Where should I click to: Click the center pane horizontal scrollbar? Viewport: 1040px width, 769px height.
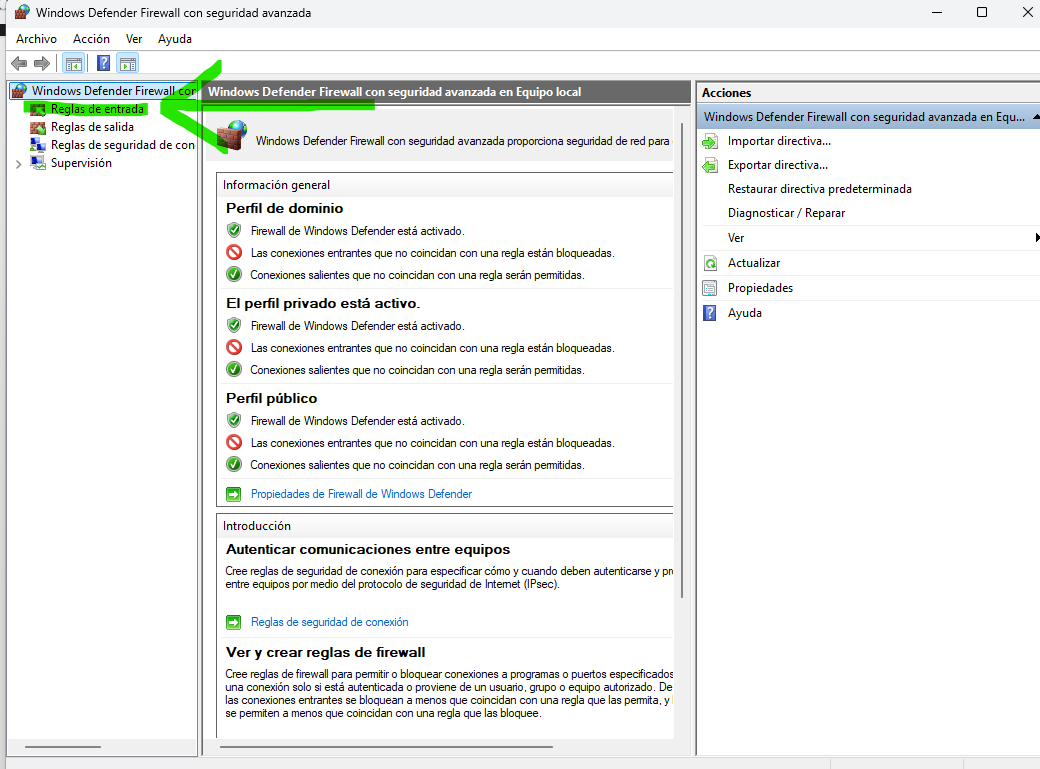point(386,747)
